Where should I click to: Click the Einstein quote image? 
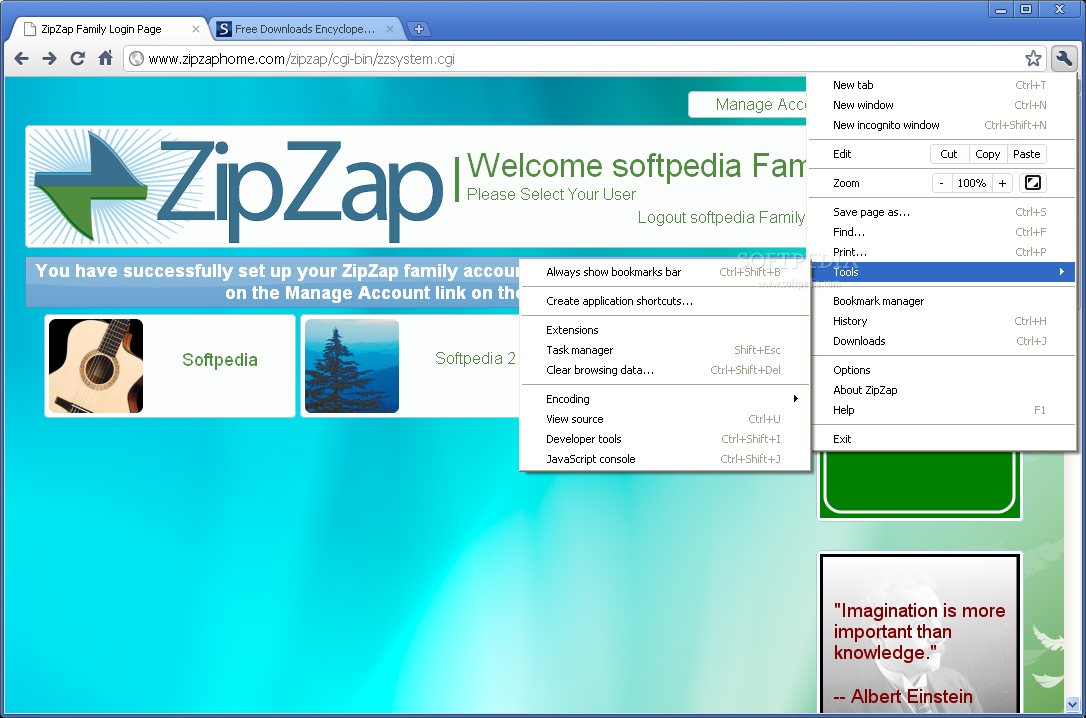(x=920, y=633)
